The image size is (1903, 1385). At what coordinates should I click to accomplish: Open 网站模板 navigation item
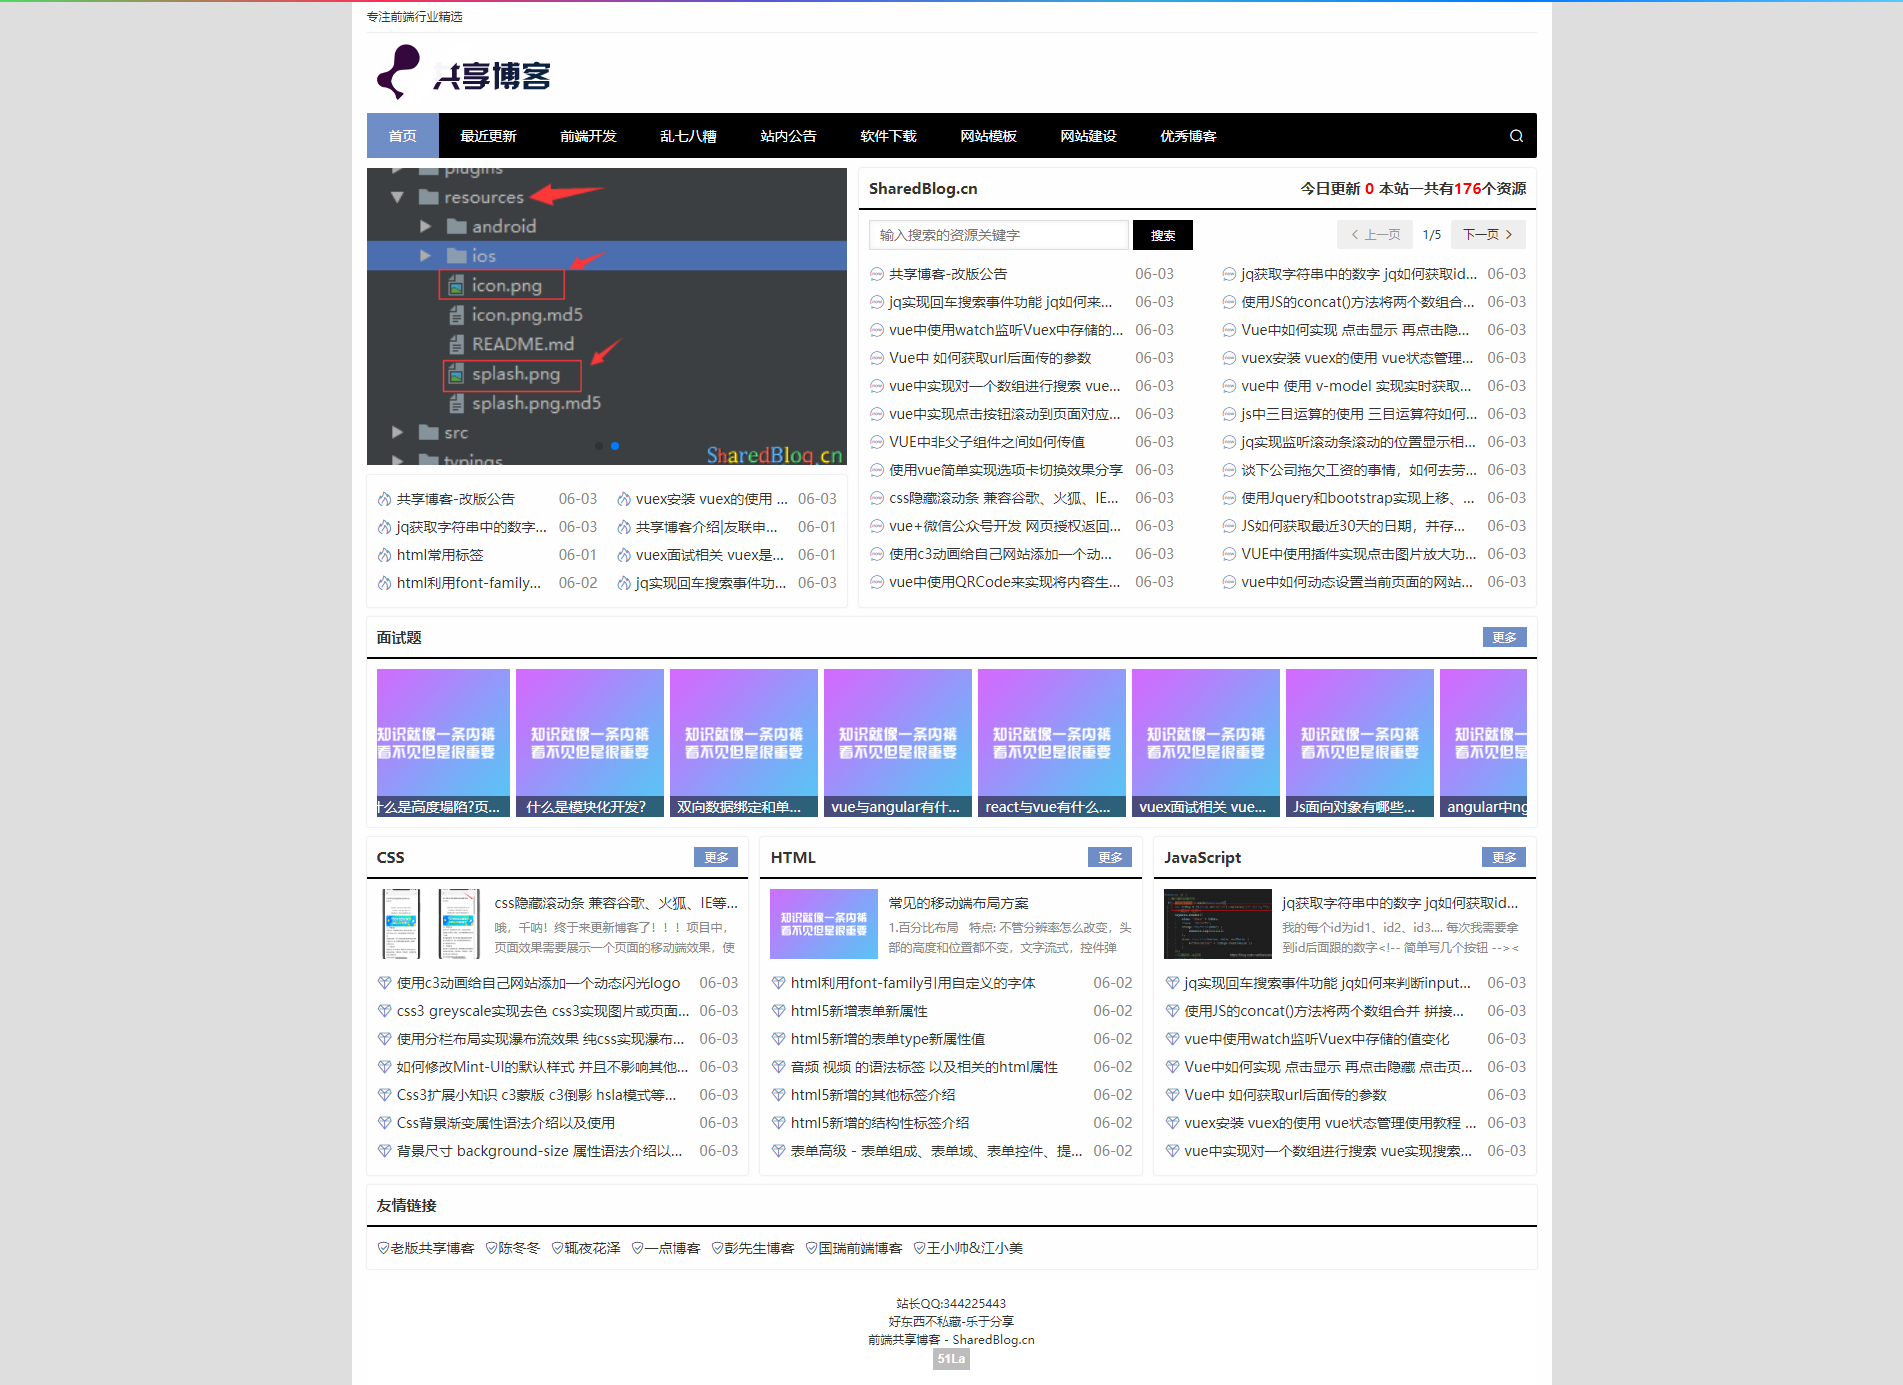[988, 136]
